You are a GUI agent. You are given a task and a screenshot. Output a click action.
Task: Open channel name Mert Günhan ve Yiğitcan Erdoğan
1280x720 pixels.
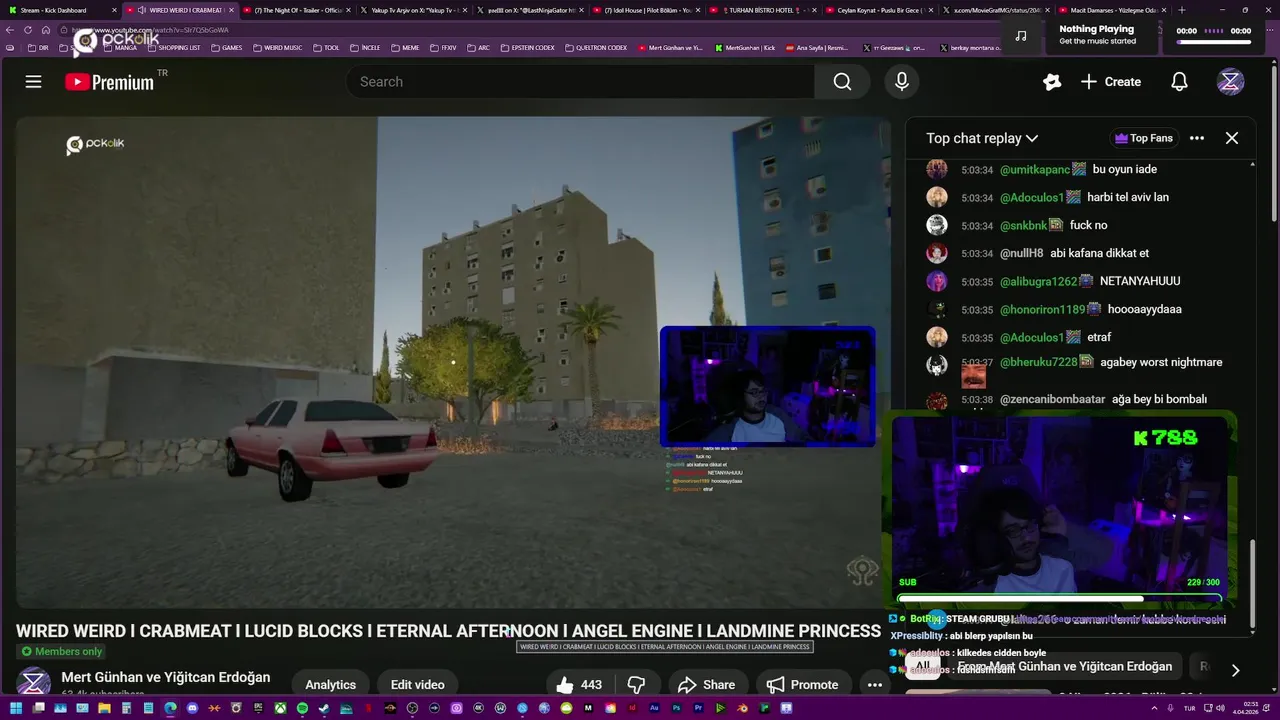[166, 677]
